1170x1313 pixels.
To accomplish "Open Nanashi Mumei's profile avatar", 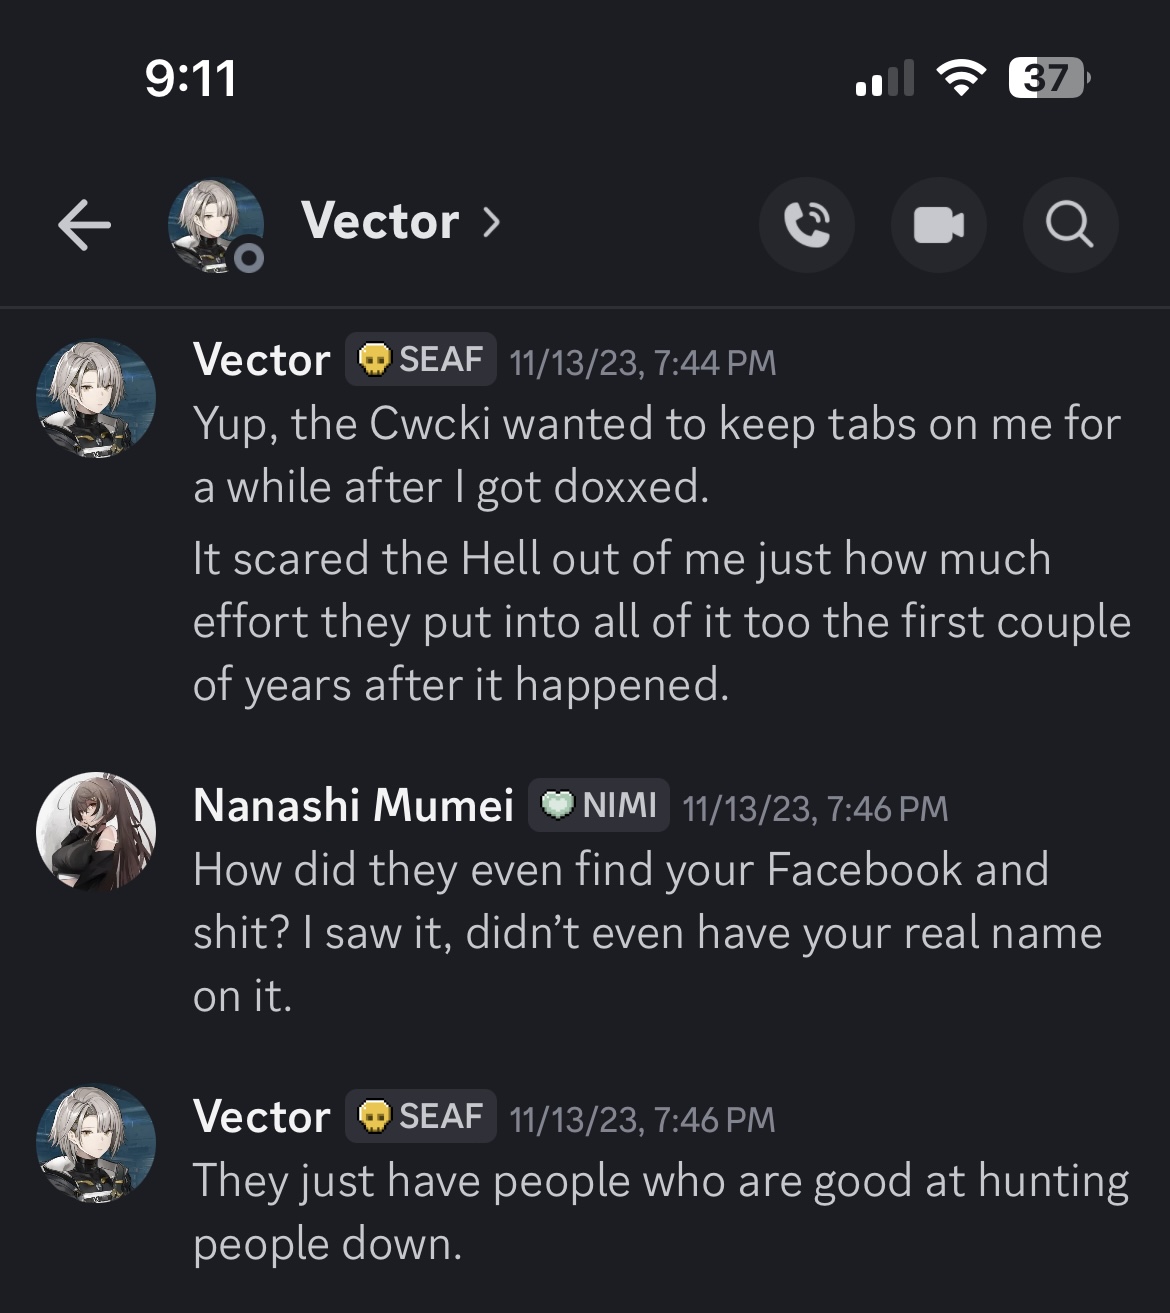I will [x=96, y=831].
